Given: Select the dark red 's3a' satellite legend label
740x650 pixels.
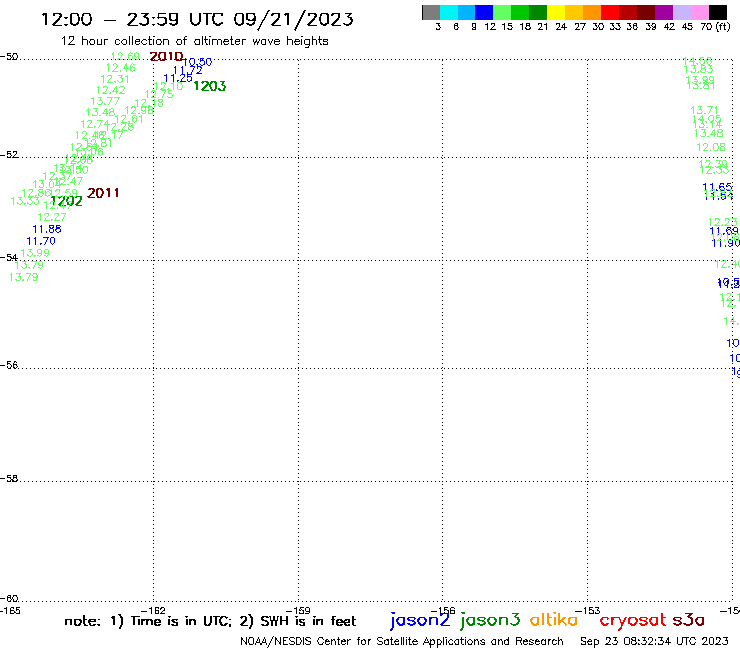Looking at the screenshot, I should coord(688,620).
